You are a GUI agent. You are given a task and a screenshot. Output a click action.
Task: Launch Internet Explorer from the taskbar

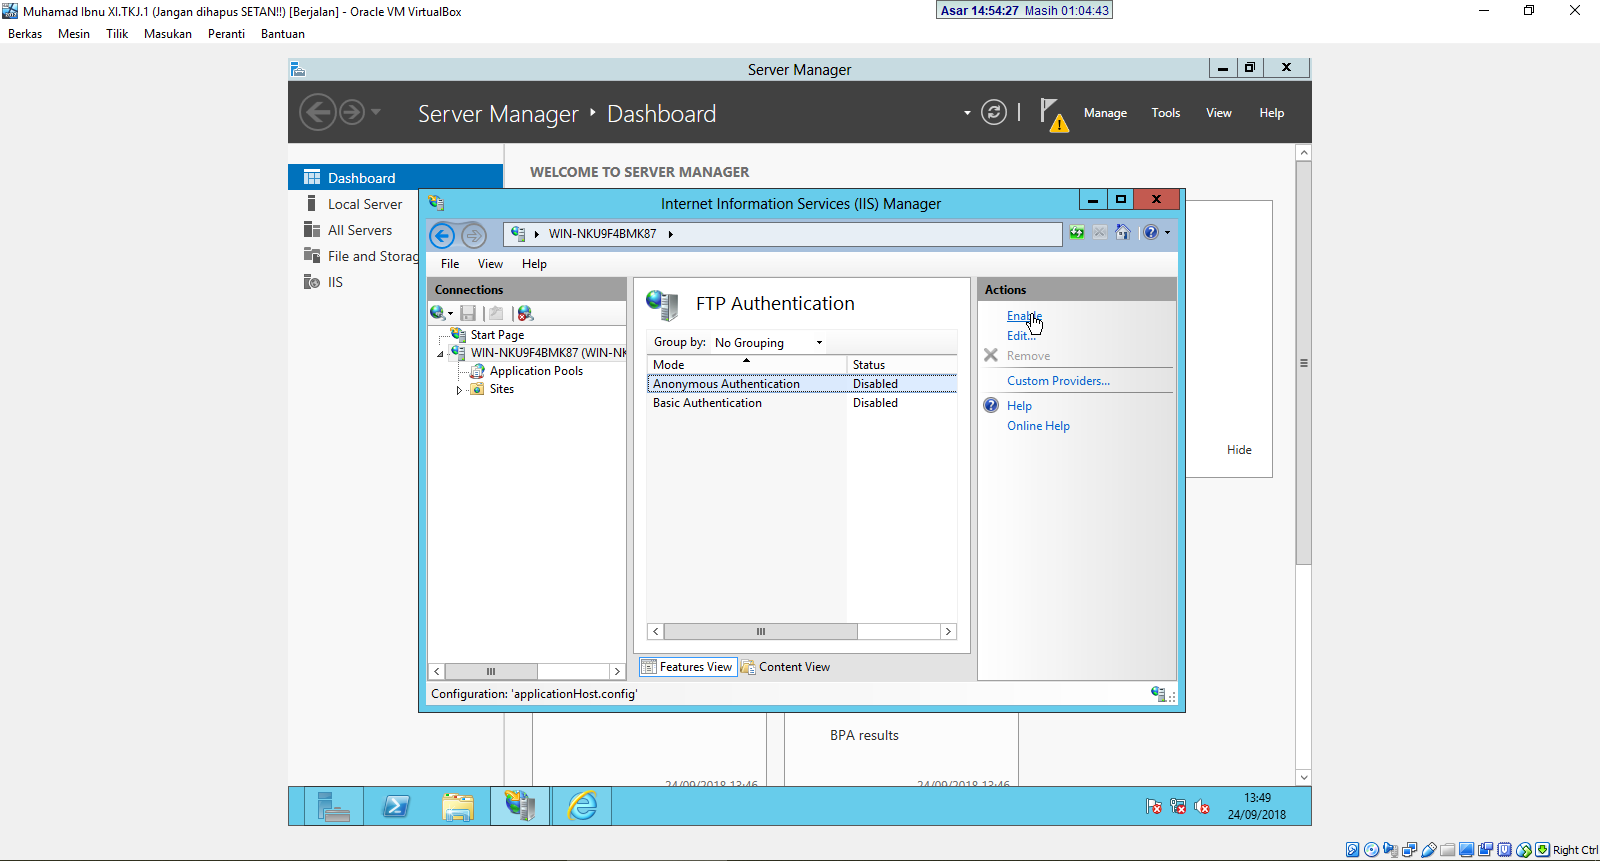(x=582, y=806)
